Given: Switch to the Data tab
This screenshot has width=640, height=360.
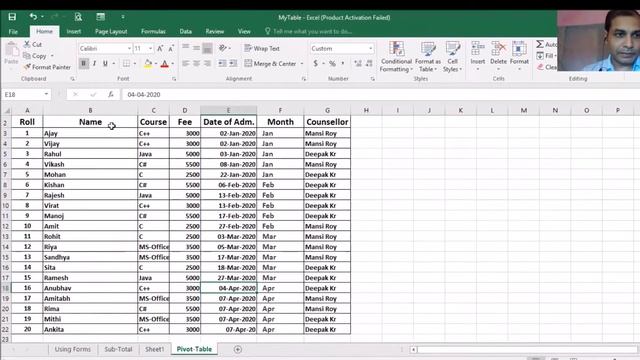Looking at the screenshot, I should coord(185,31).
